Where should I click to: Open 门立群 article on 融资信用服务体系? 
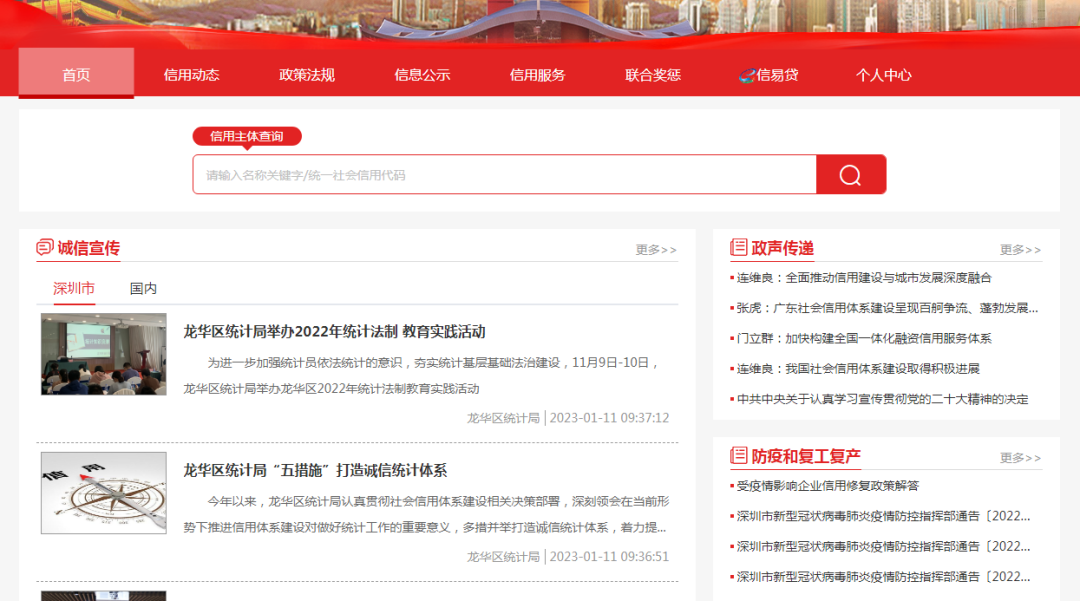863,339
